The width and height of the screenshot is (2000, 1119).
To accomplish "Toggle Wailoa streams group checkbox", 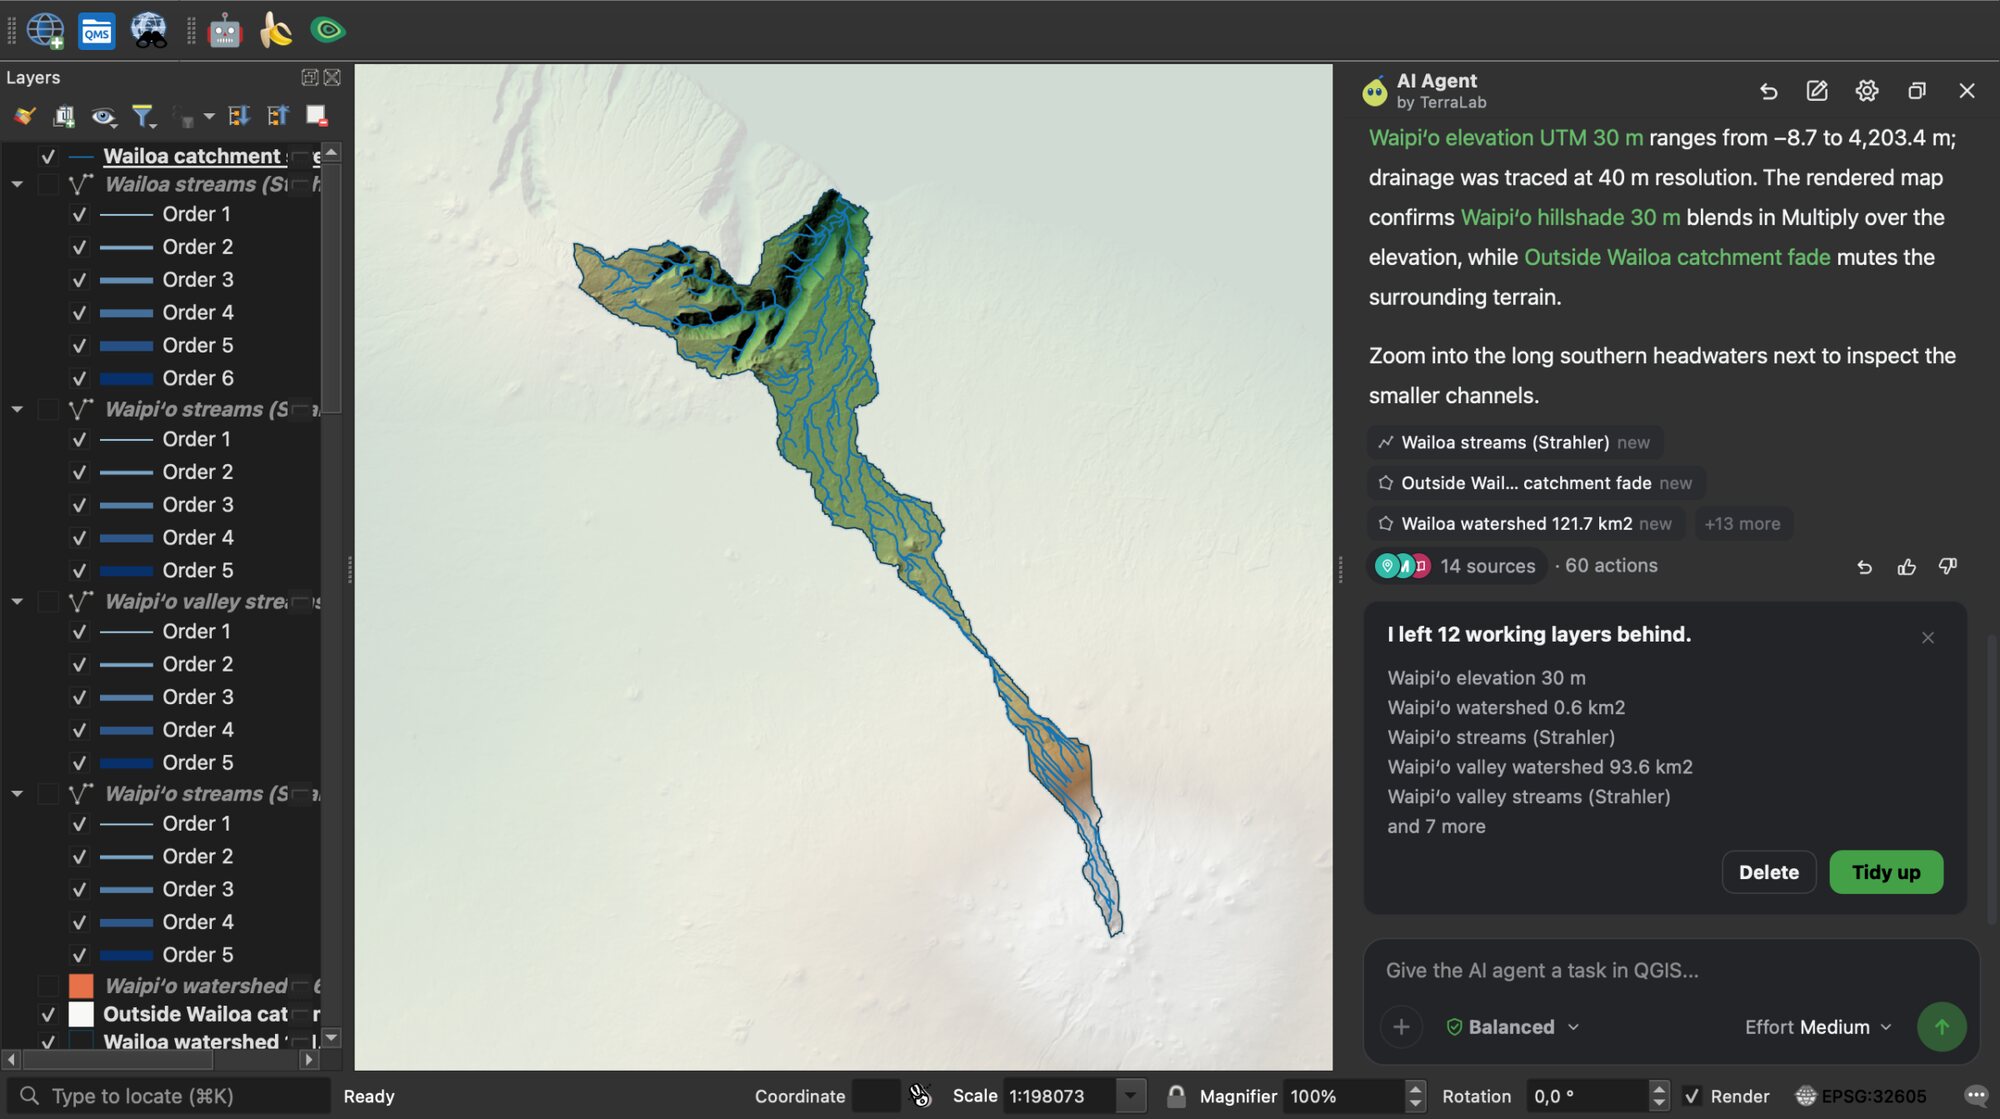I will 48,184.
